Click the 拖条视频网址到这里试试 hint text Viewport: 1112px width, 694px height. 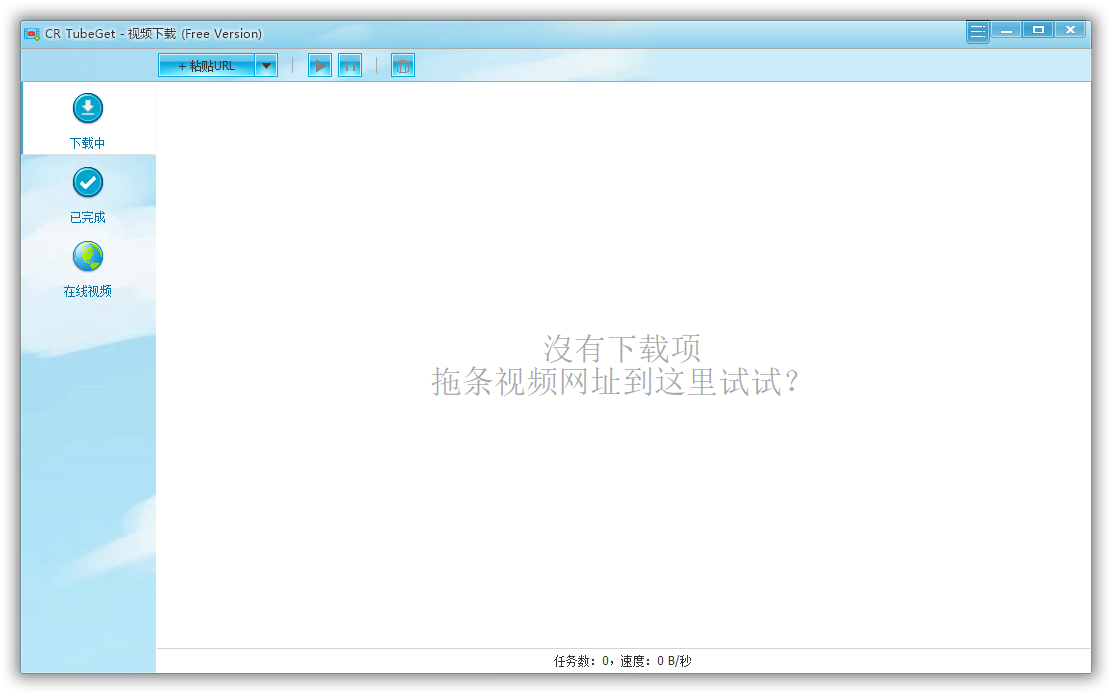click(616, 381)
